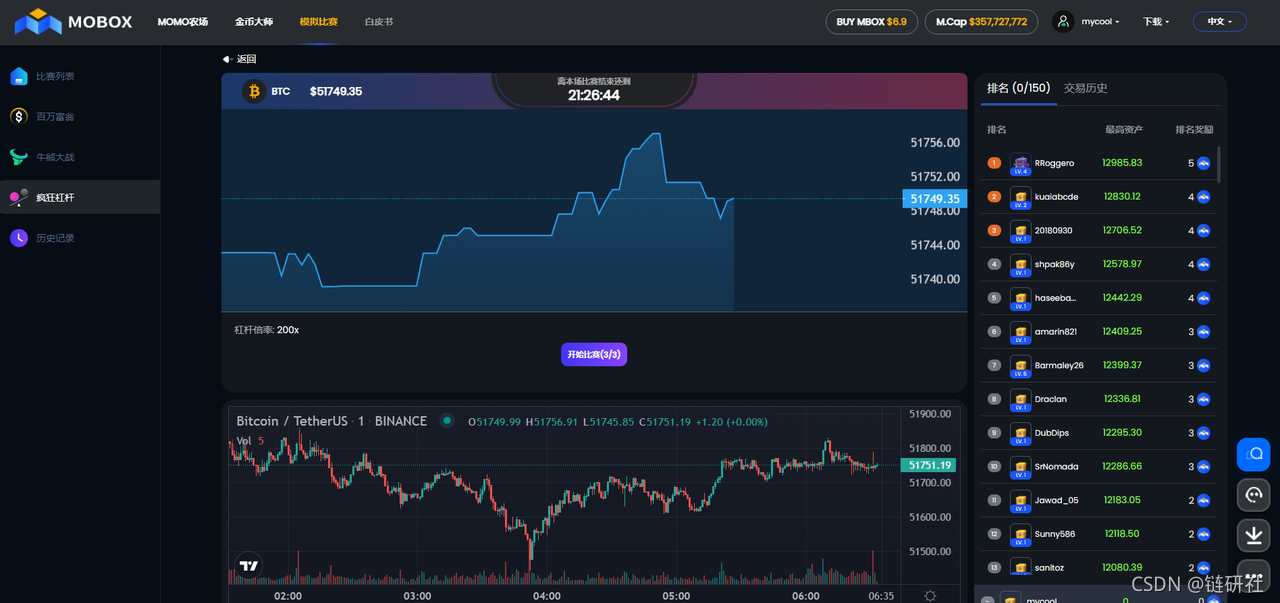Select the 疯狂杠杆 sidebar item

tap(80, 197)
